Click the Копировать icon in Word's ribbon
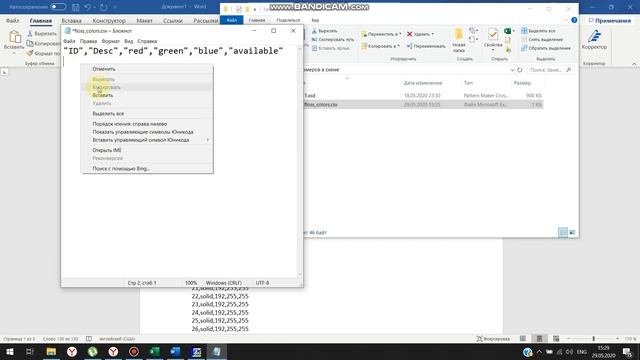Viewport: 640px width, 360px height. pyautogui.click(x=30, y=43)
